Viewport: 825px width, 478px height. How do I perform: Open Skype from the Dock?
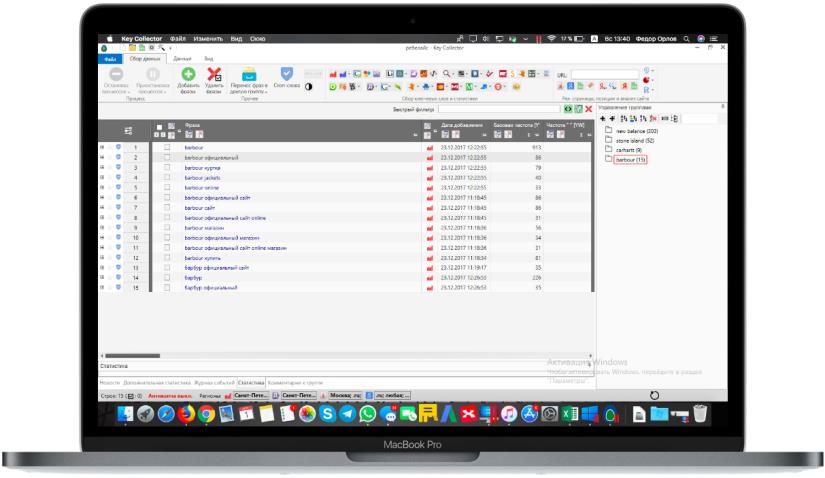point(327,414)
